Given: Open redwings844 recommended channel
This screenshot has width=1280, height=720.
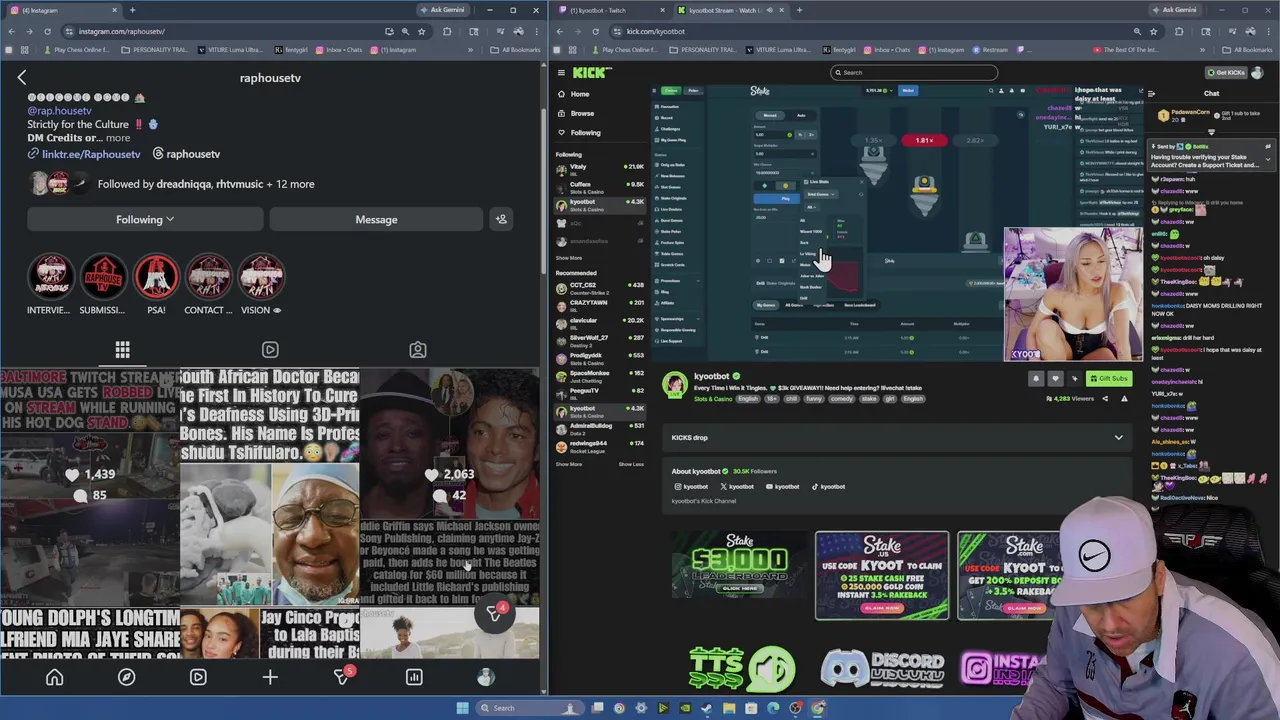Looking at the screenshot, I should [x=600, y=445].
